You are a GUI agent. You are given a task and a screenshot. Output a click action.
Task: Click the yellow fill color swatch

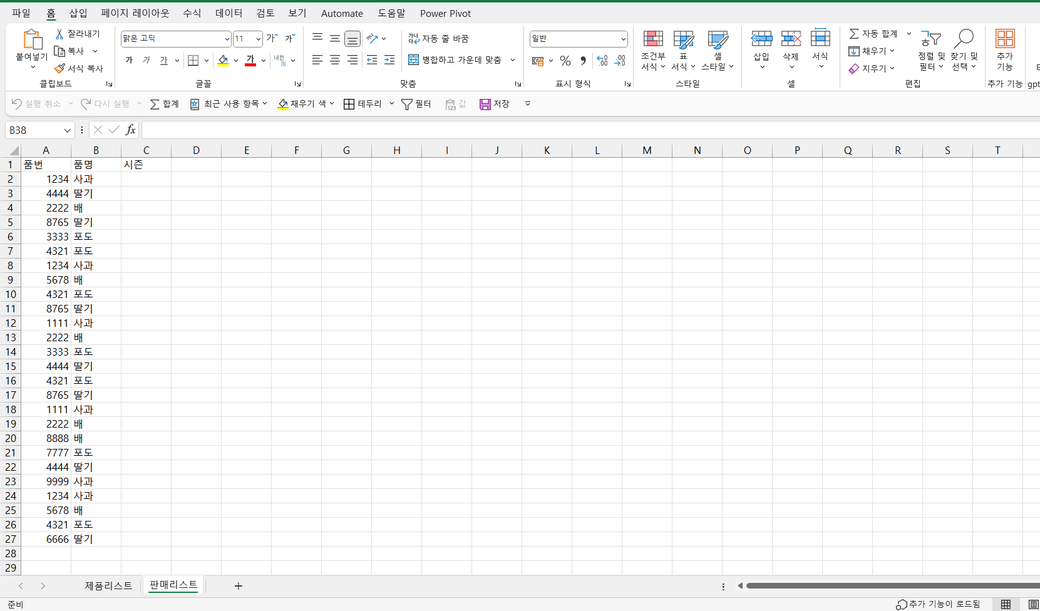coord(223,61)
